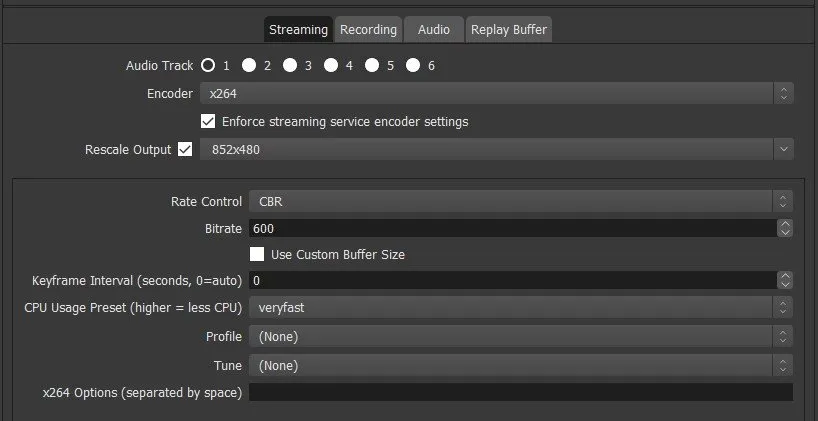Click the Bitrate stepper arrows

pyautogui.click(x=785, y=228)
